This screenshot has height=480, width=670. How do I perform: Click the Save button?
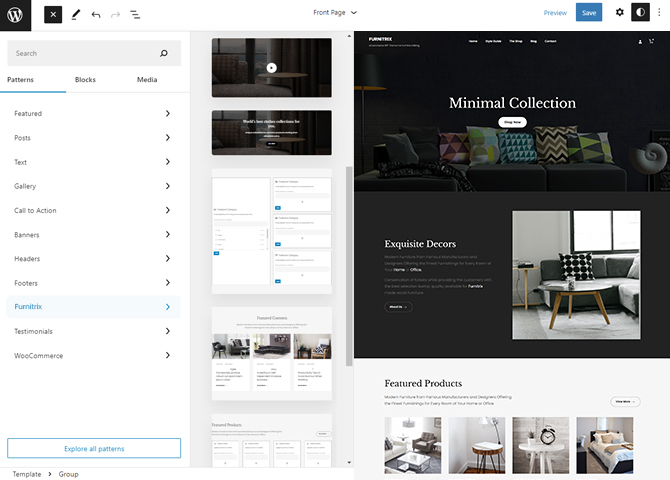(x=589, y=13)
